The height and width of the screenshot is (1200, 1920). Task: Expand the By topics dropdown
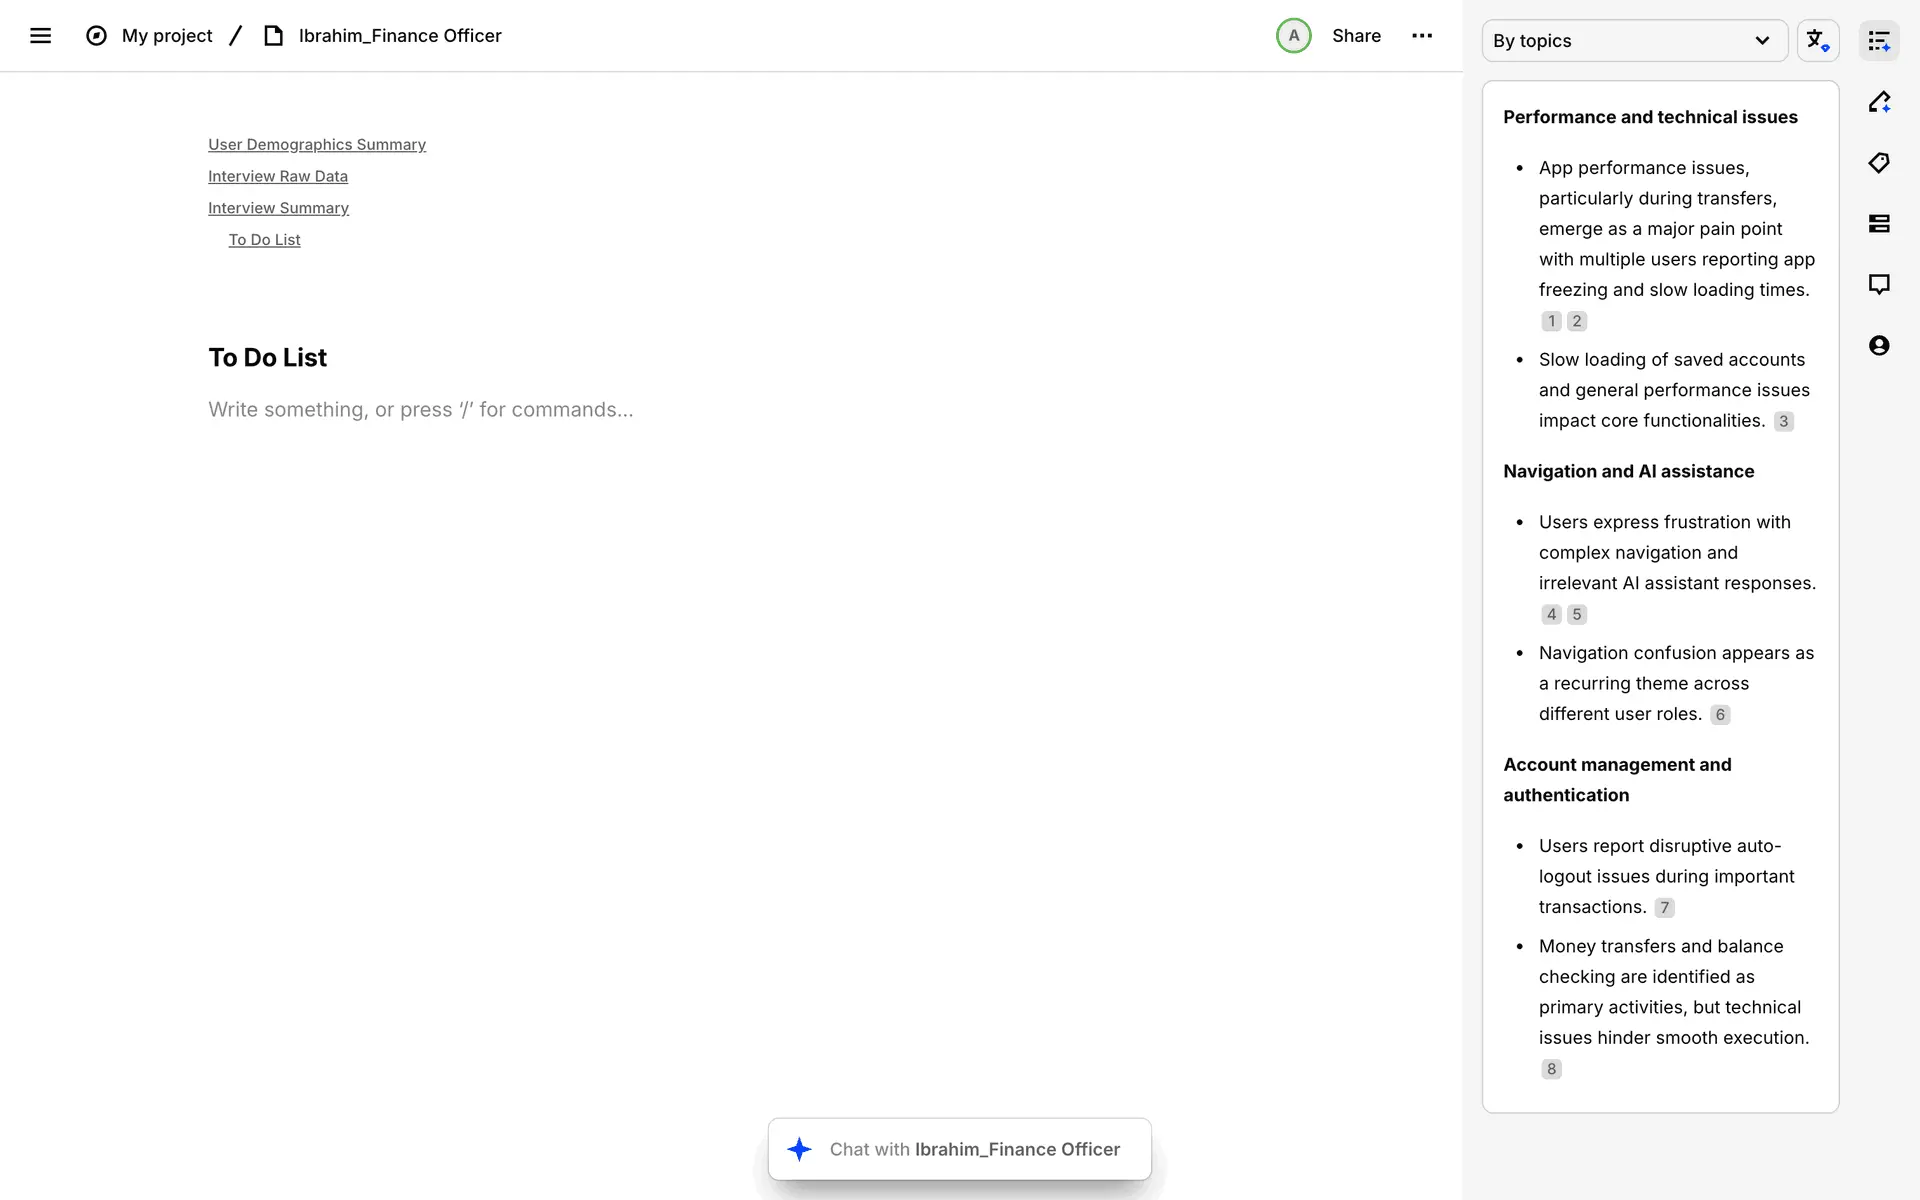[x=1634, y=41]
